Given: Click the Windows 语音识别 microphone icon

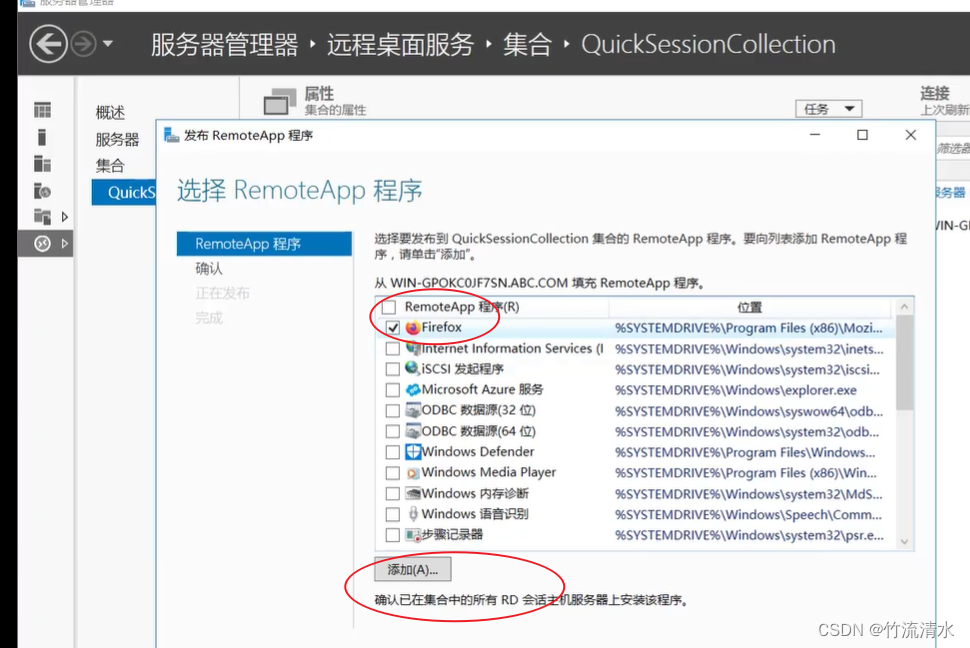Looking at the screenshot, I should pyautogui.click(x=413, y=514).
